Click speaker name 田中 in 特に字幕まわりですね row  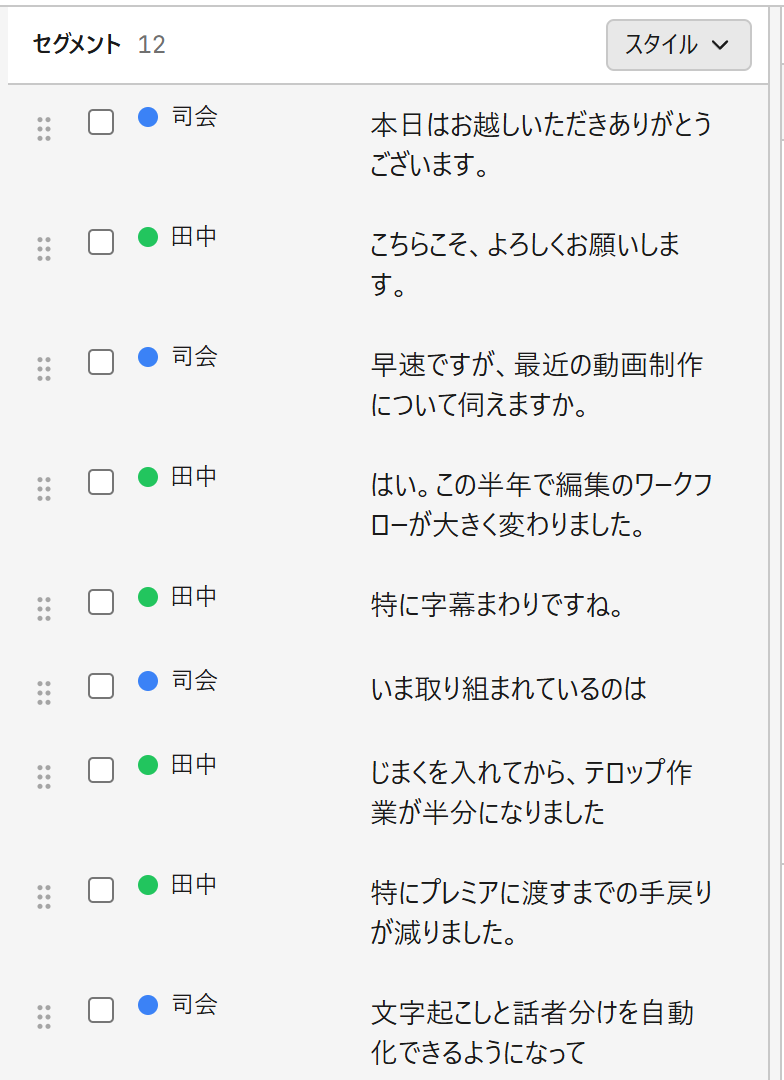[194, 596]
